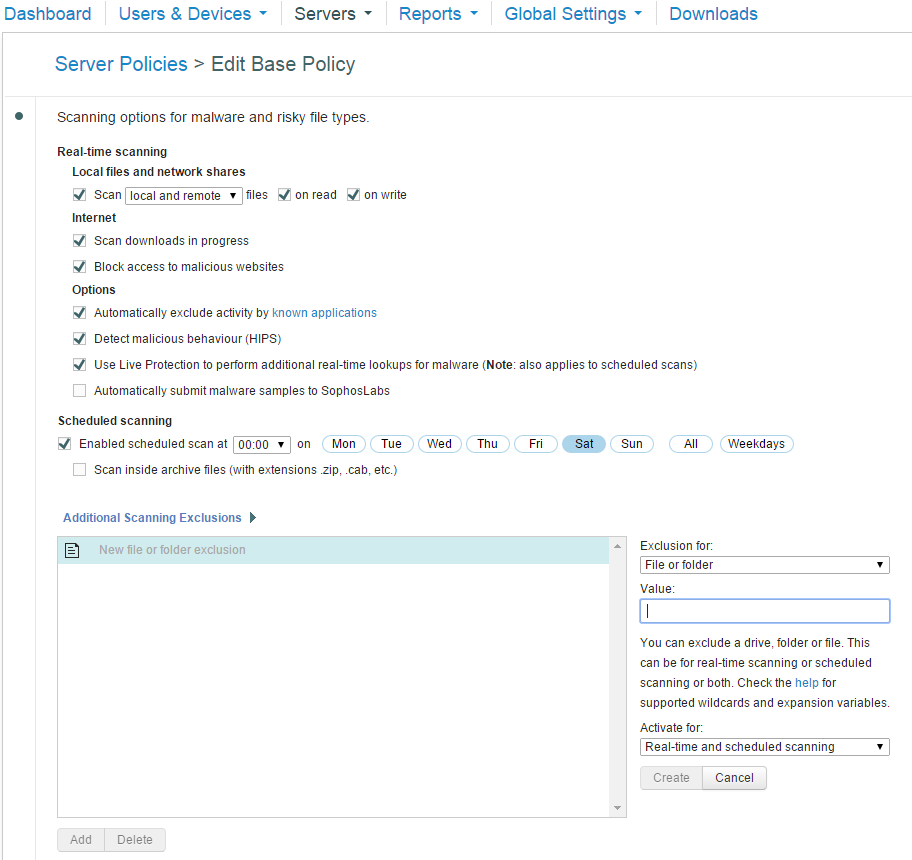Open the Global Settings menu
This screenshot has width=912, height=860.
573,14
